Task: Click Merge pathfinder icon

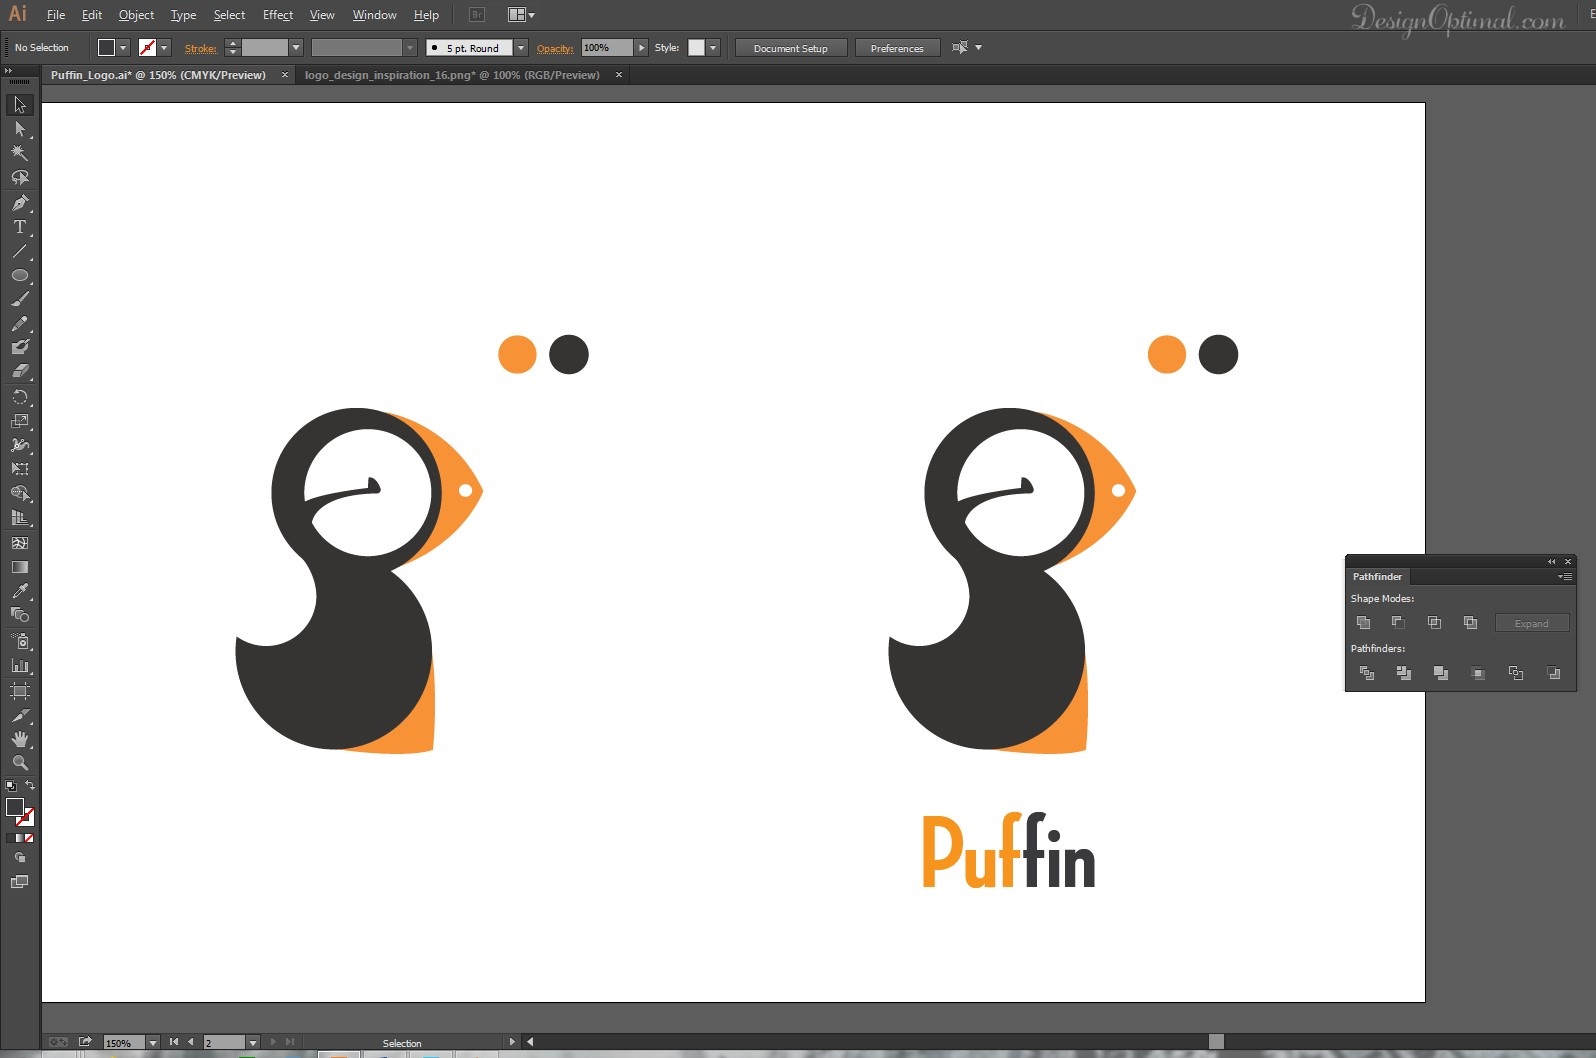Action: [x=1441, y=673]
